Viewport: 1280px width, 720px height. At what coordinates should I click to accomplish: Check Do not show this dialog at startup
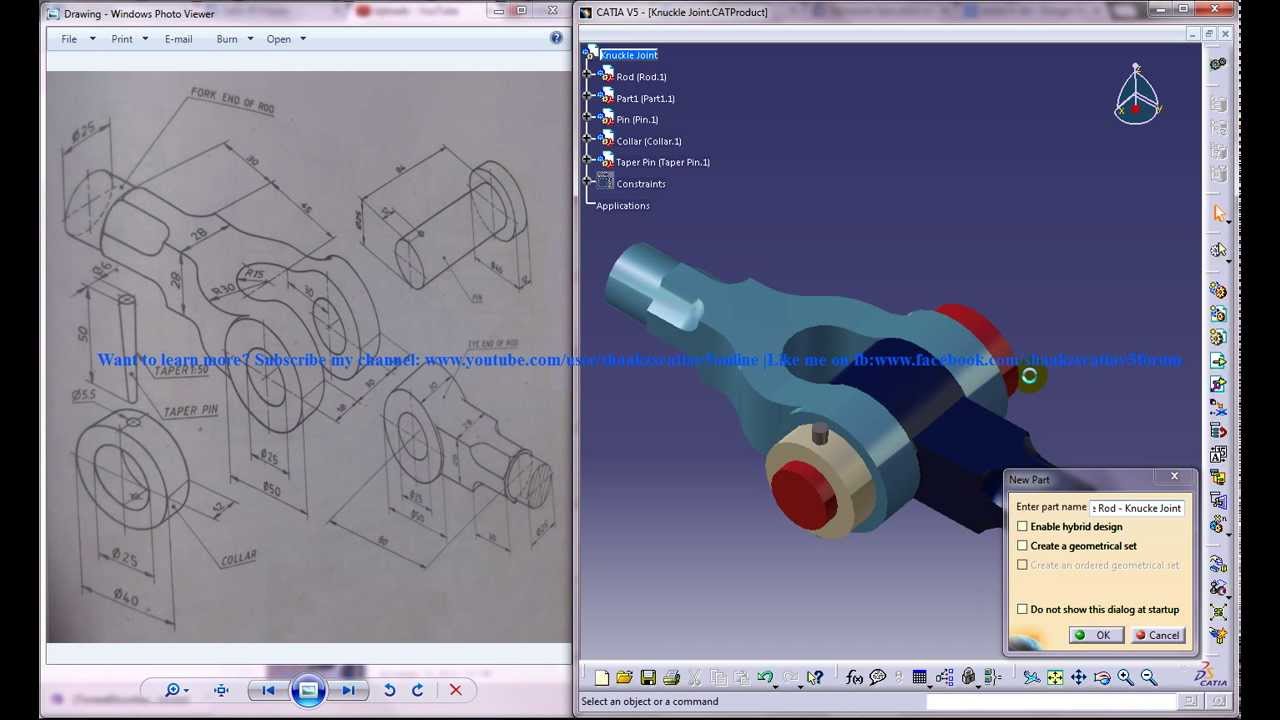(1022, 609)
